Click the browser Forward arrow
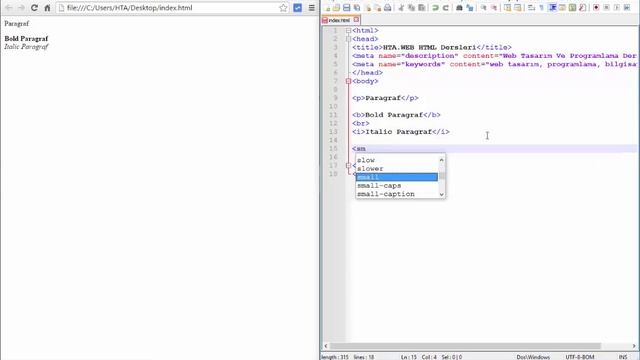Screen dimensions: 640x360 pyautogui.click(x=21, y=8)
